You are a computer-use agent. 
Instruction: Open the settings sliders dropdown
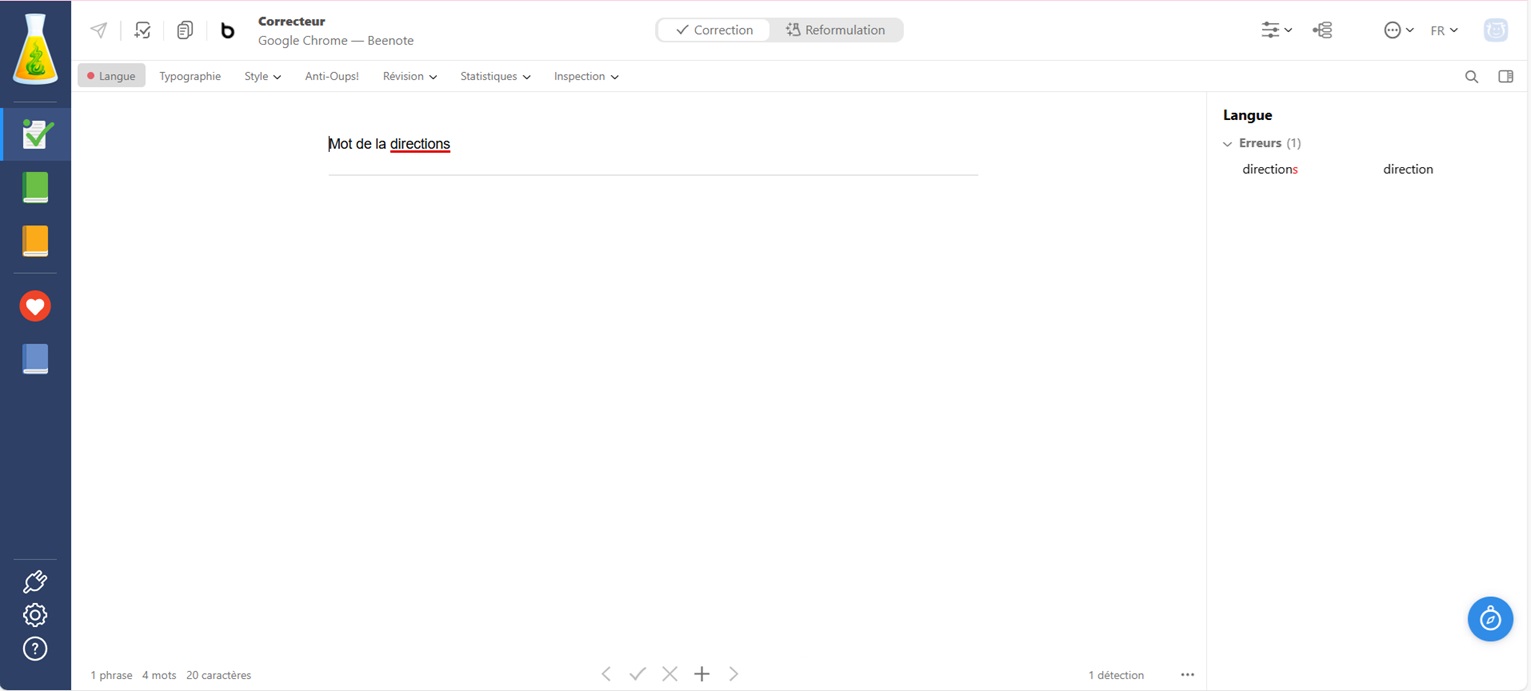point(1276,30)
